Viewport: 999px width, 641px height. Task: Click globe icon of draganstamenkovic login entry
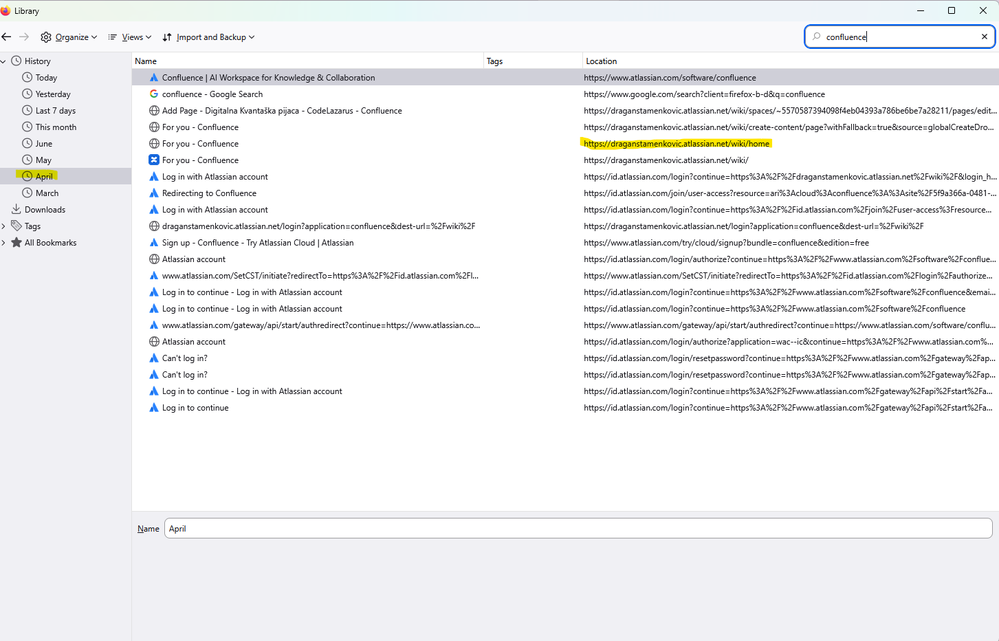point(154,226)
